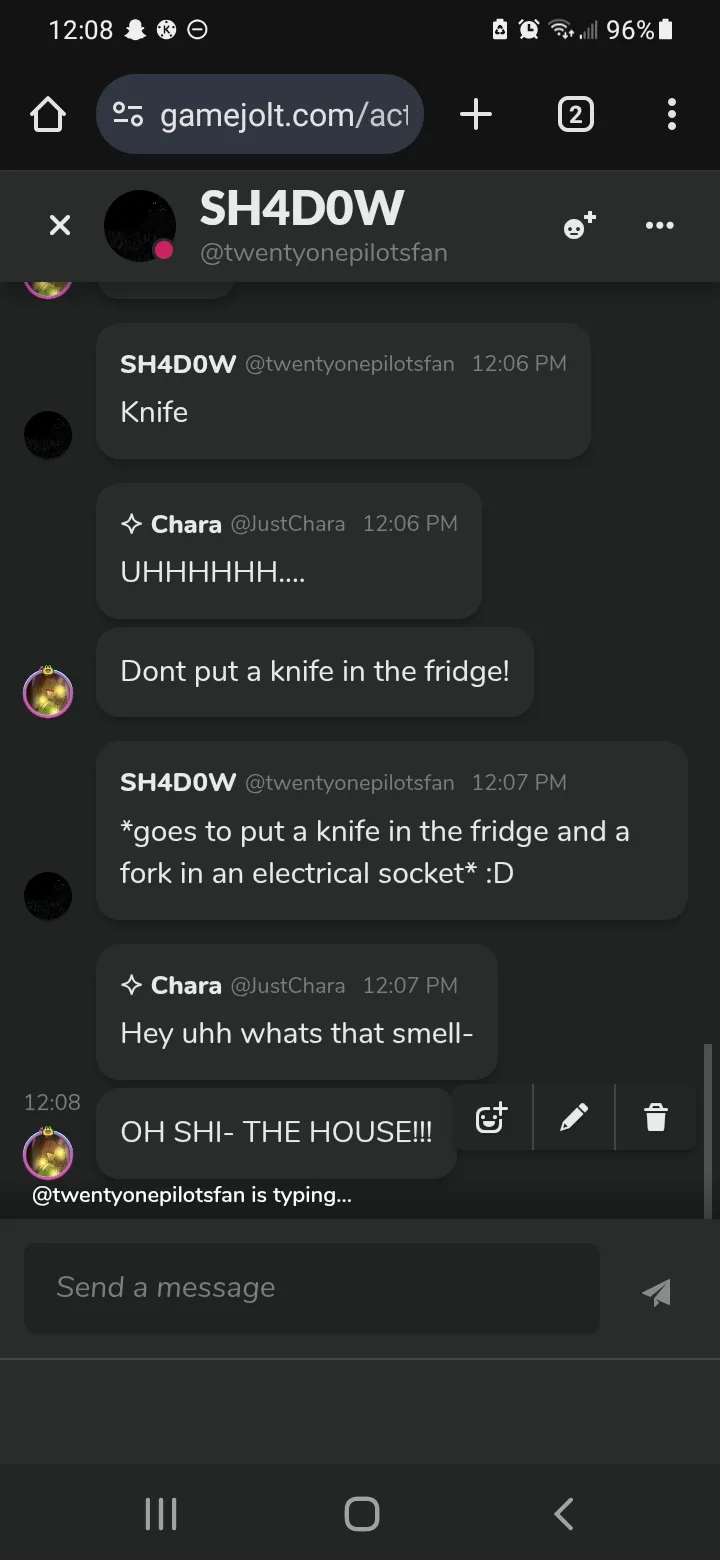Open the site info icon in address bar
Image resolution: width=720 pixels, height=1560 pixels.
[128, 115]
